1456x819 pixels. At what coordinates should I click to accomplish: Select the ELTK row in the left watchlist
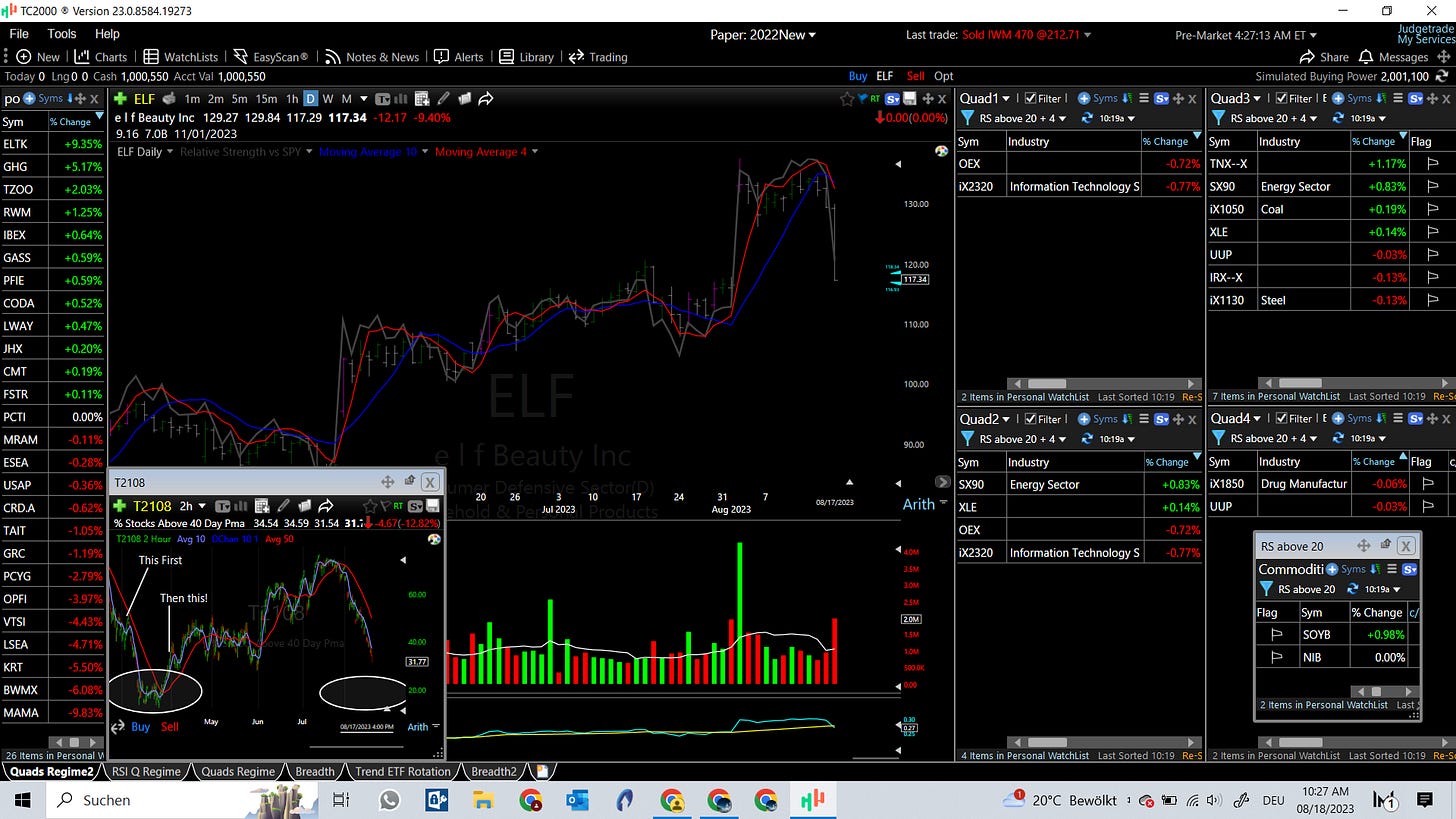[x=52, y=144]
